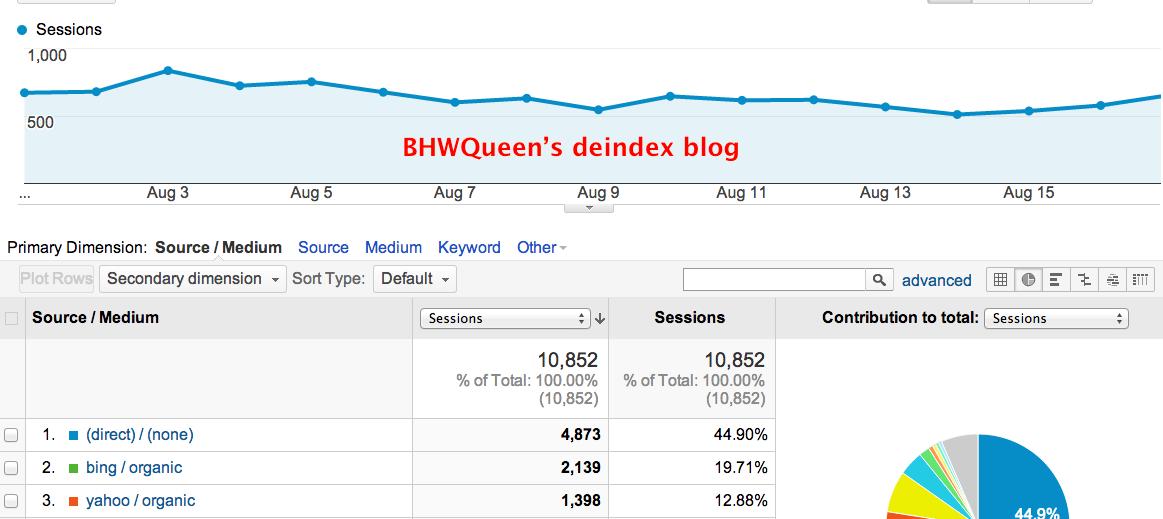Click the bold Sessions column header

coord(689,317)
